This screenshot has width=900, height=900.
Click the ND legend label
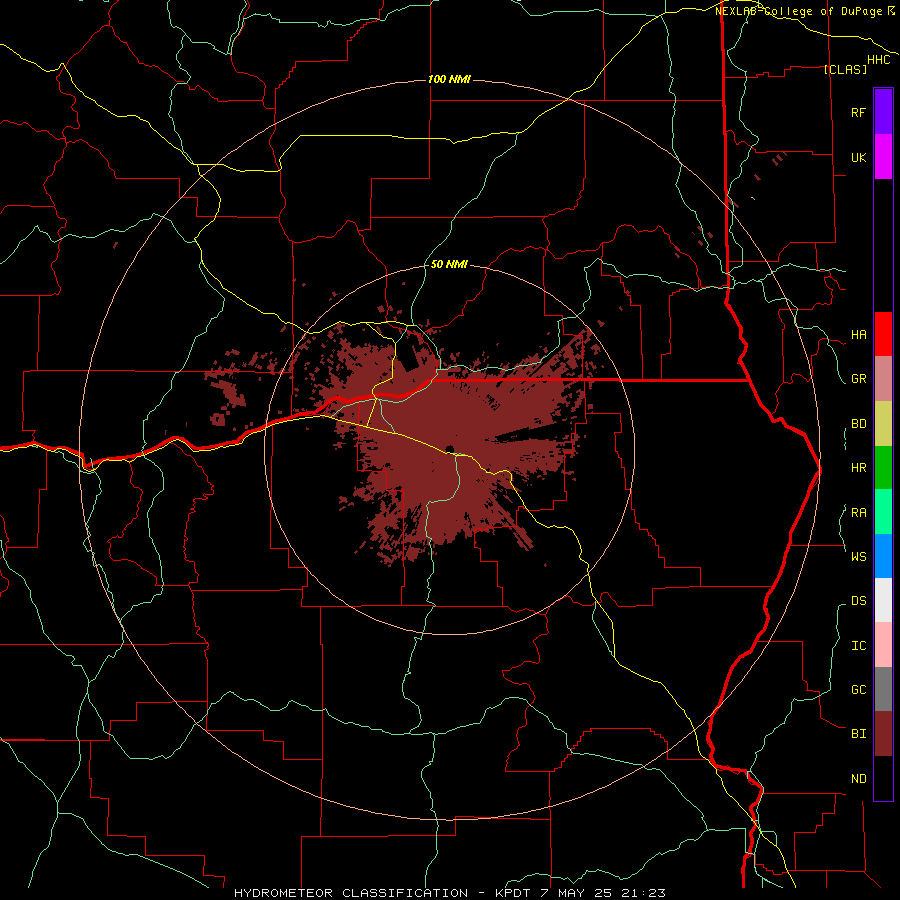pos(858,778)
